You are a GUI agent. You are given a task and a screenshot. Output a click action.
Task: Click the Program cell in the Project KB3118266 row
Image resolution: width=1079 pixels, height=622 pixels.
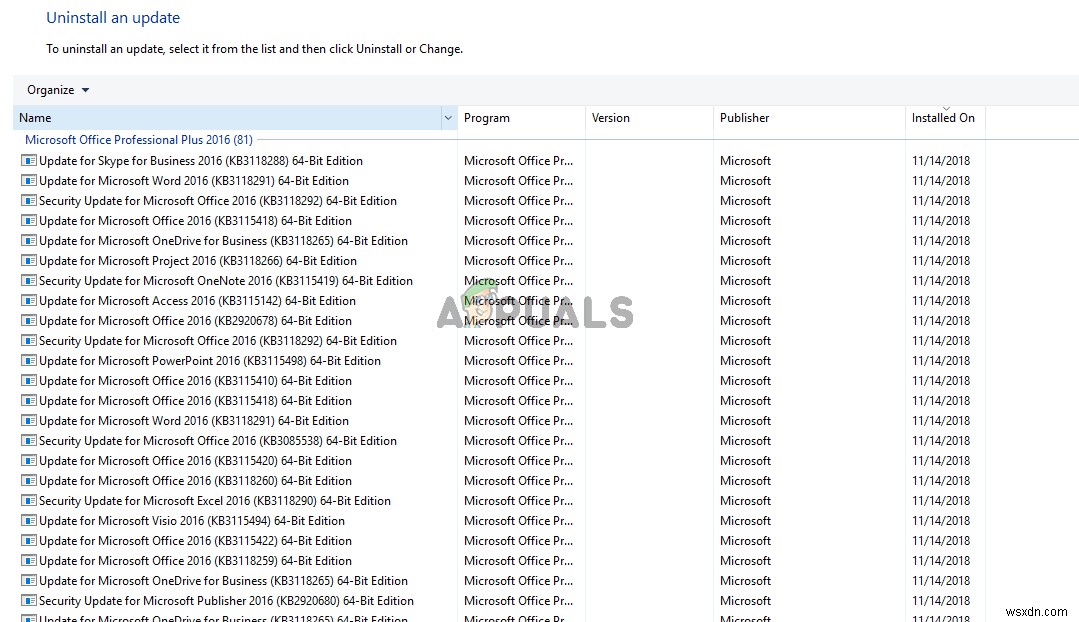(518, 261)
